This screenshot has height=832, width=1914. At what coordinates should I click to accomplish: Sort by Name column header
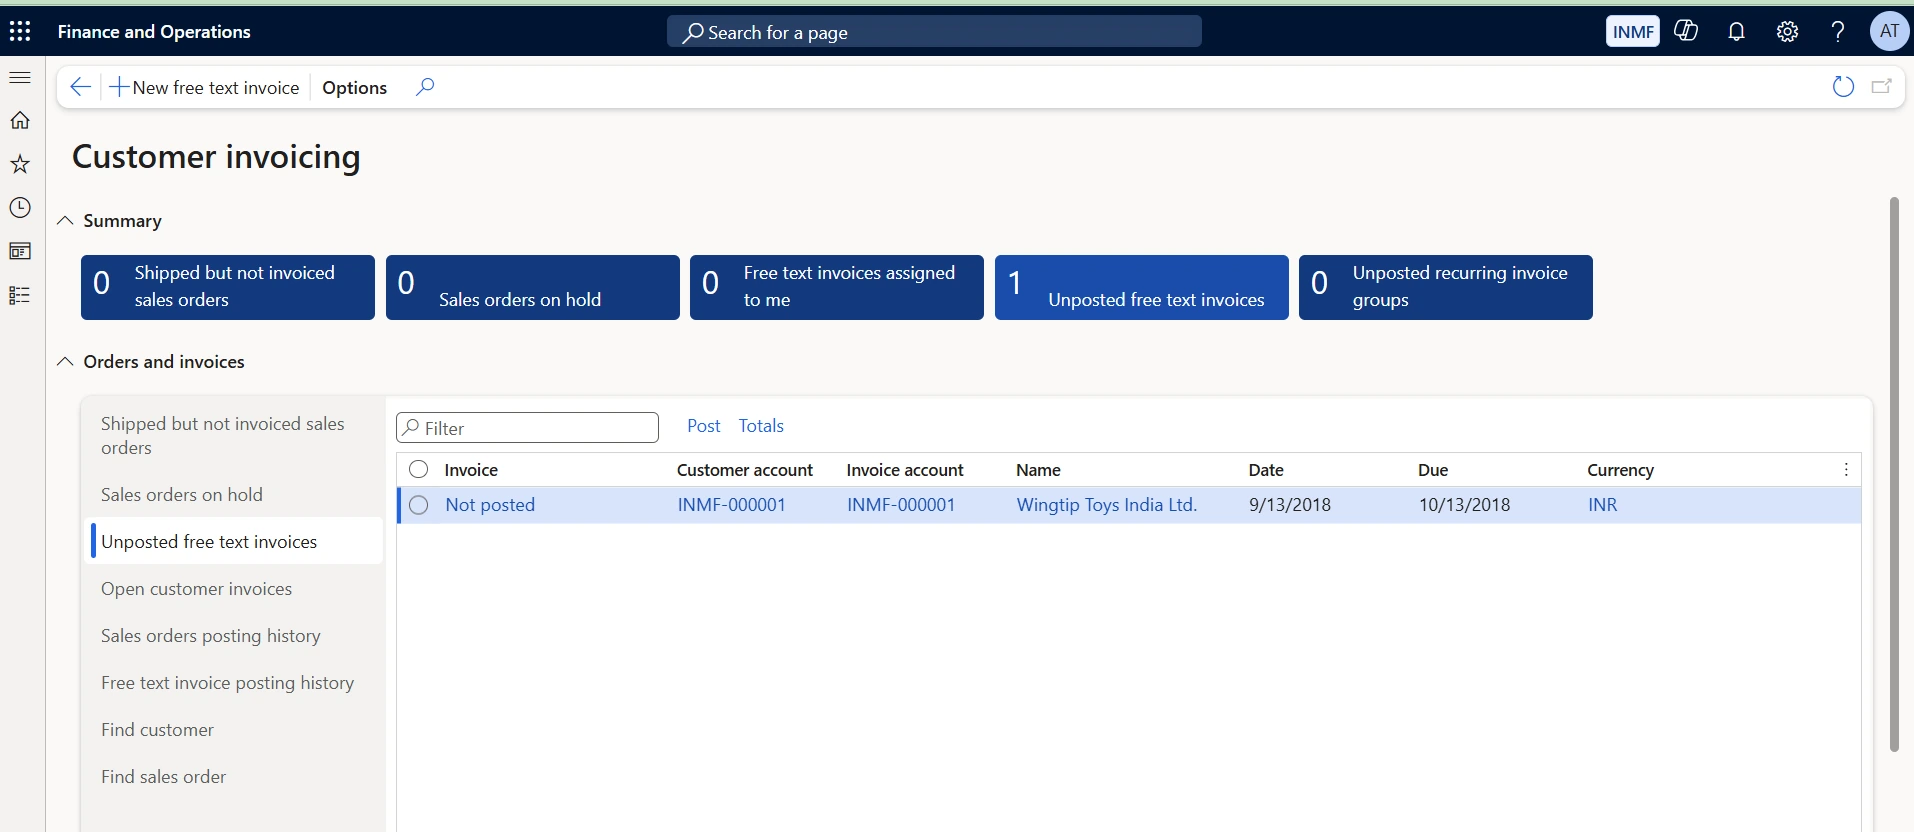[1038, 470]
